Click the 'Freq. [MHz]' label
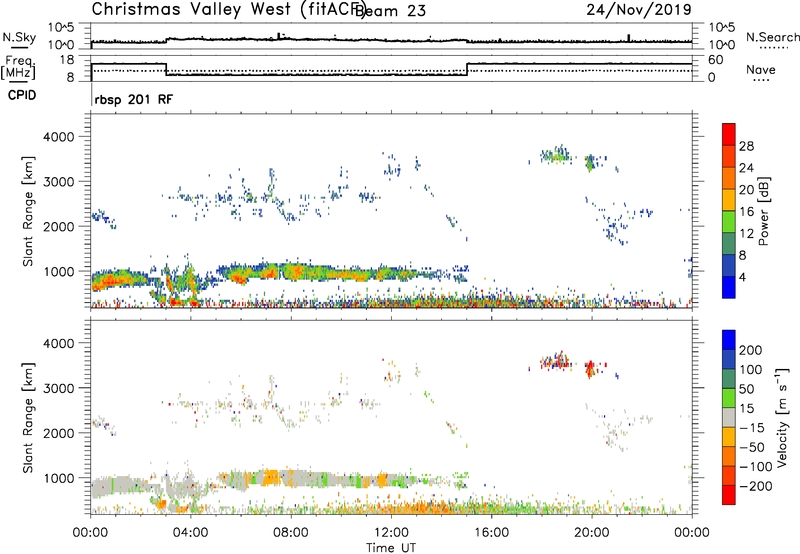800x554 pixels. (x=19, y=67)
